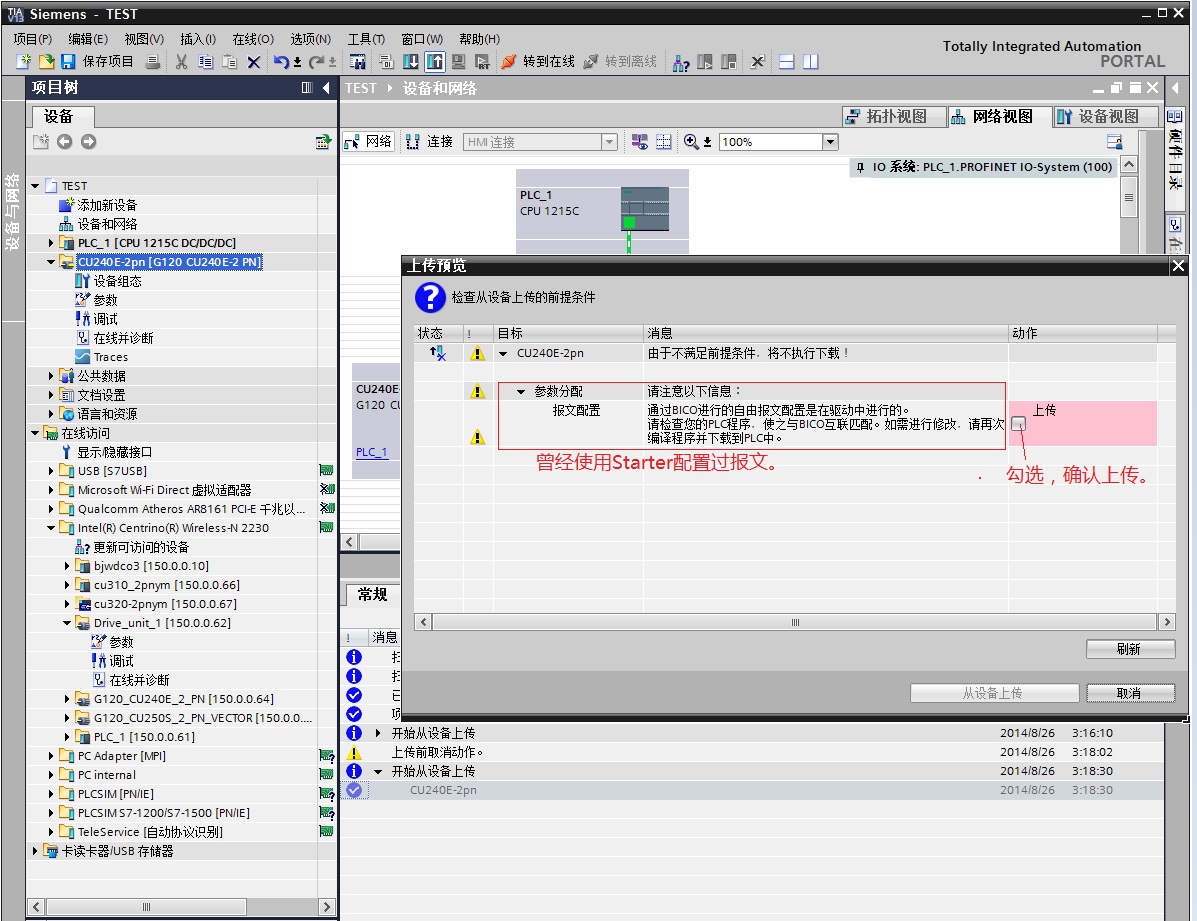Switch to 设备视图 tab
Screen dimensions: 1197x921
pyautogui.click(x=1105, y=116)
